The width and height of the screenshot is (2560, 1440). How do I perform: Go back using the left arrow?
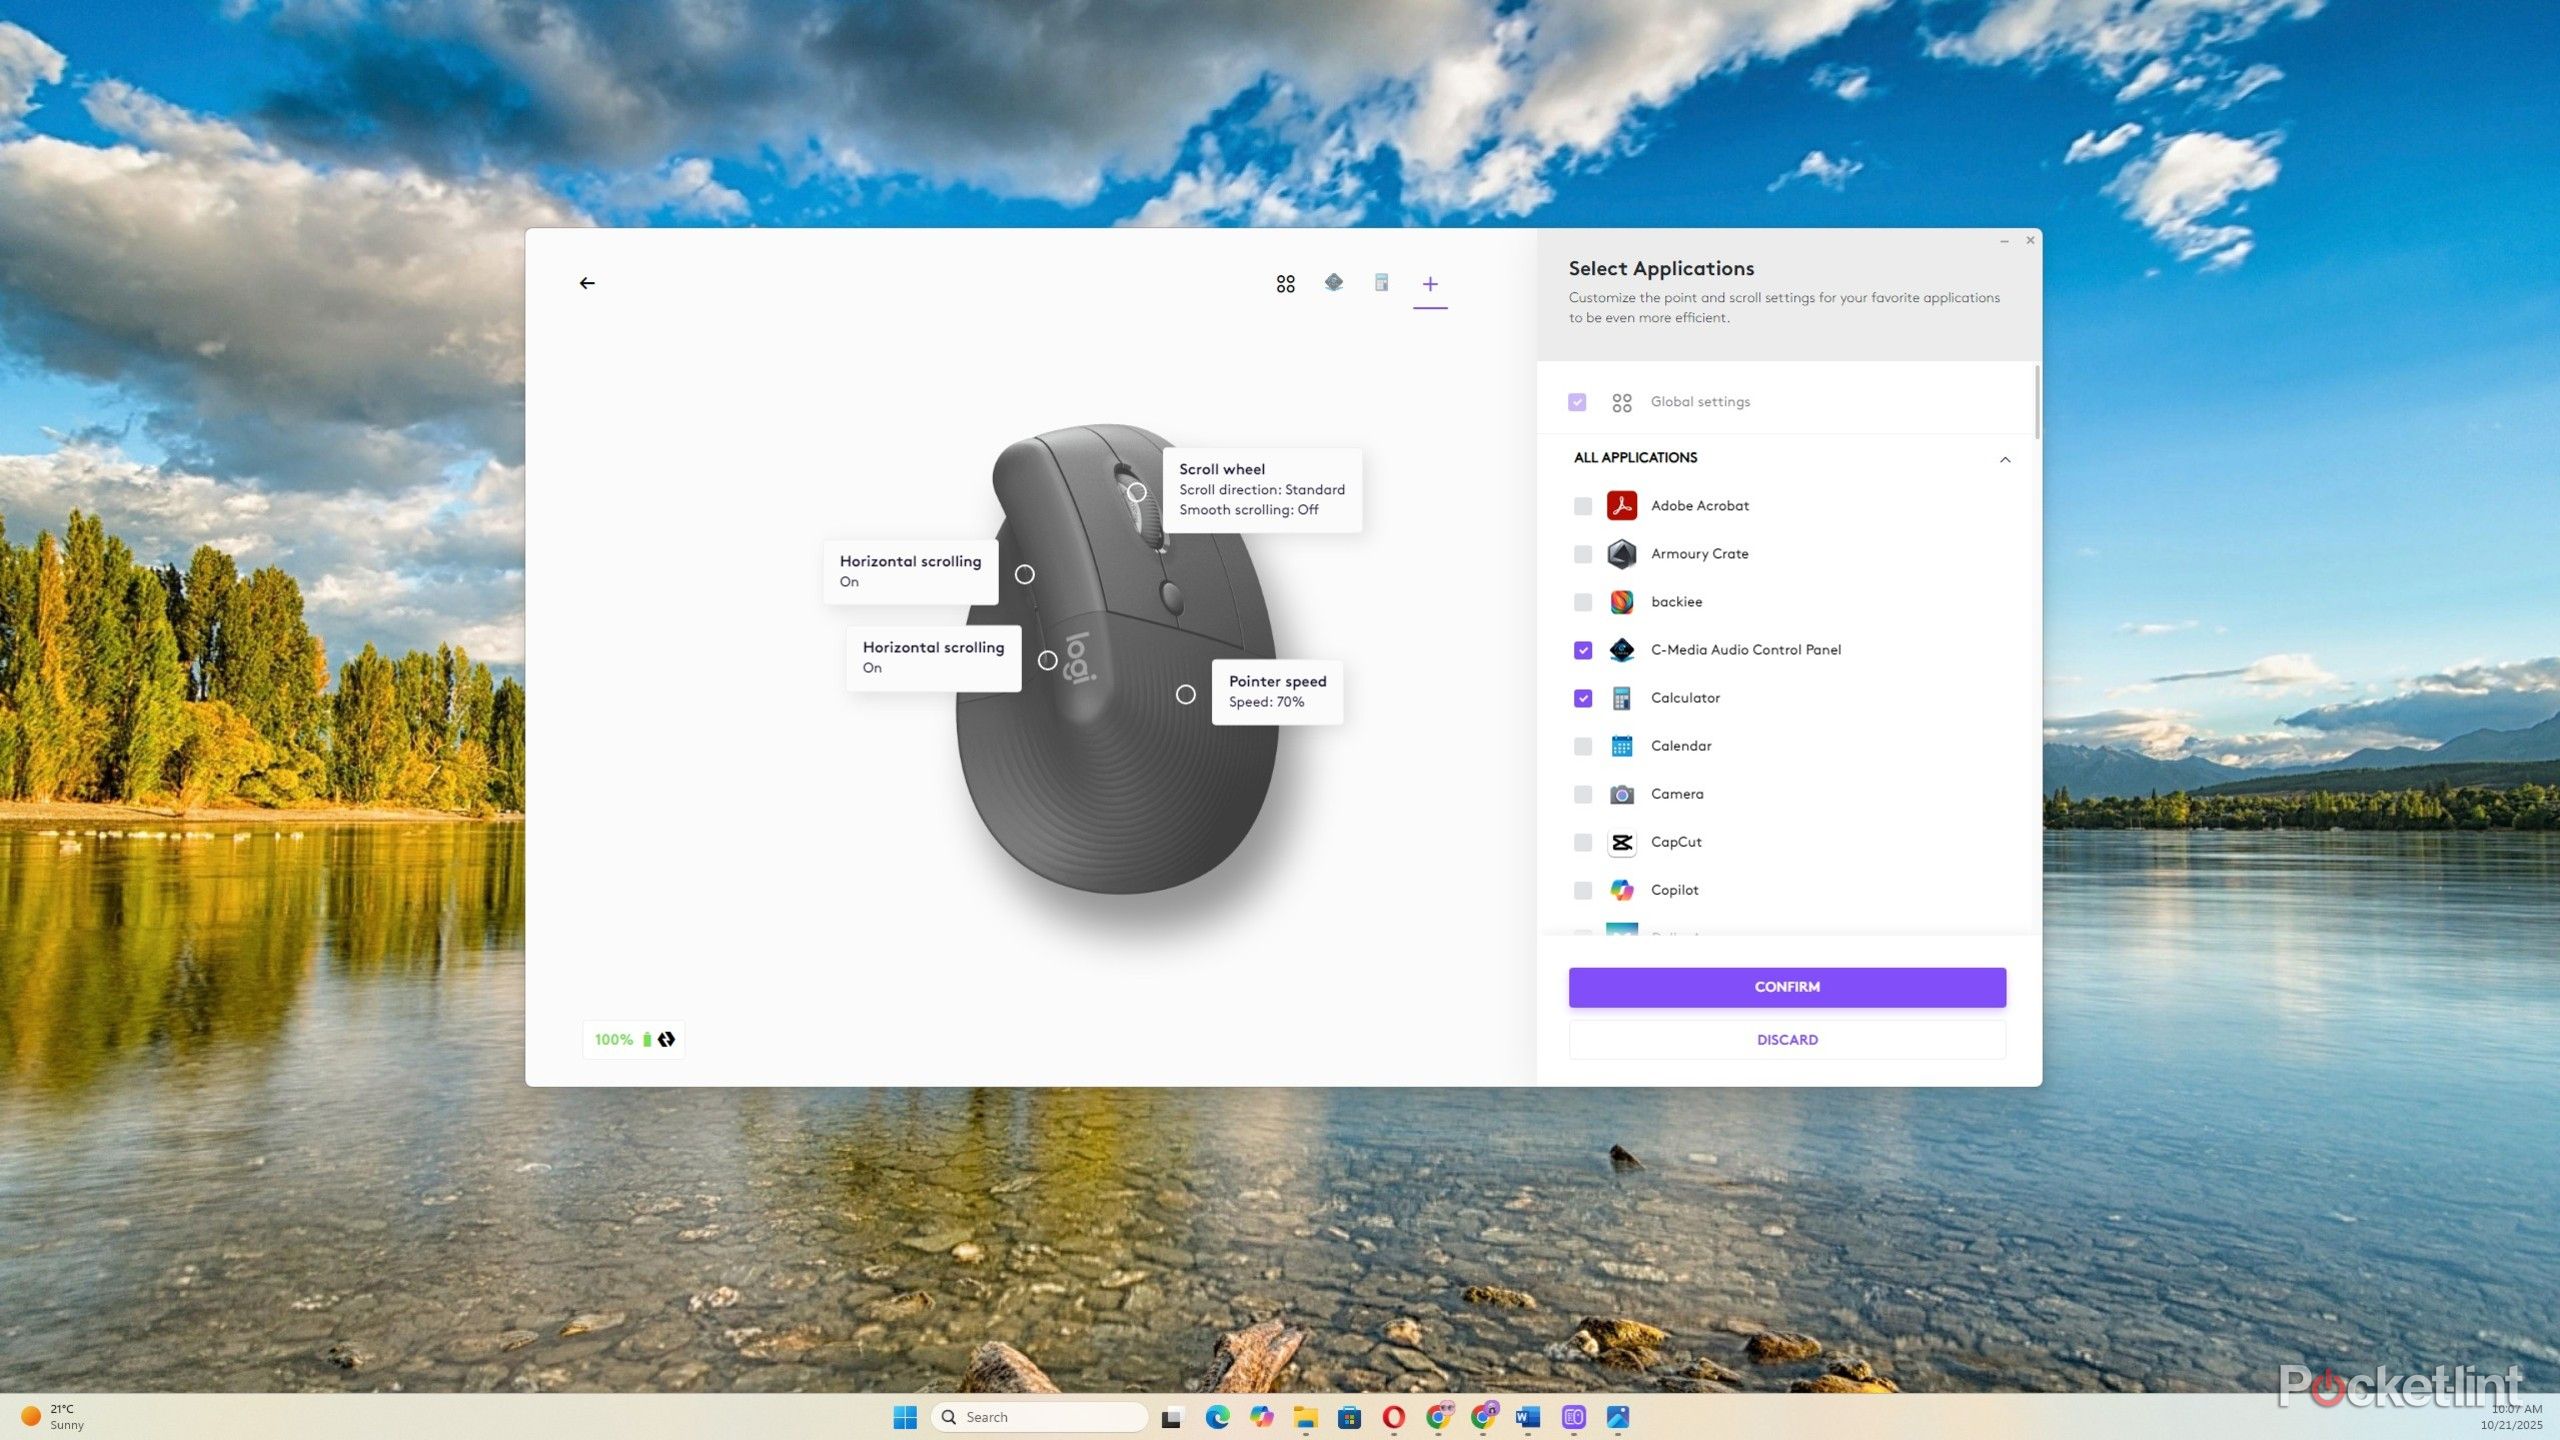click(587, 283)
